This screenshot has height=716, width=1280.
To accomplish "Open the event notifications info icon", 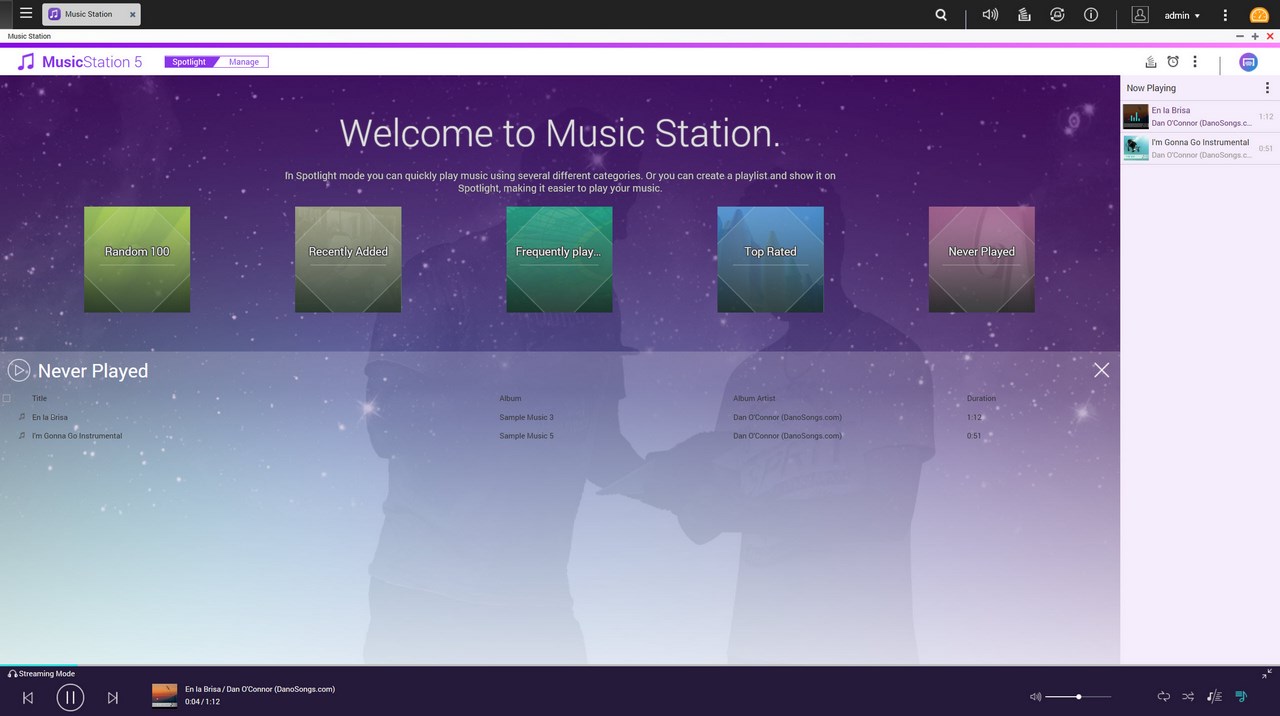I will [1091, 15].
